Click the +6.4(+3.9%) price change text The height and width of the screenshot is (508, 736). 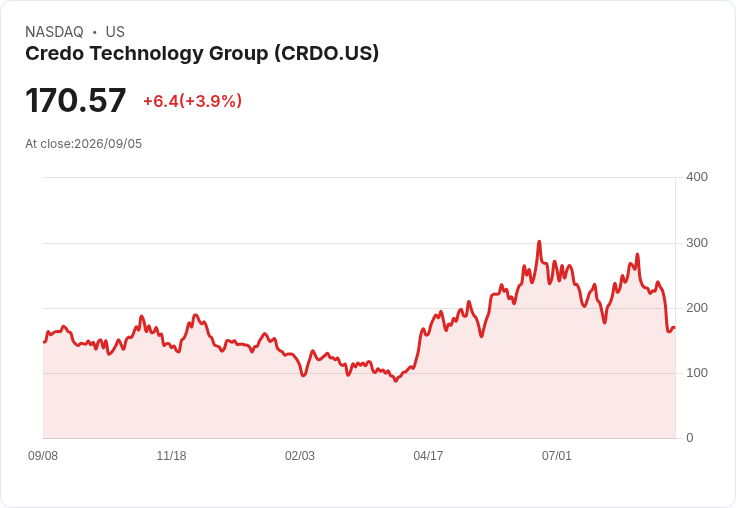(192, 101)
